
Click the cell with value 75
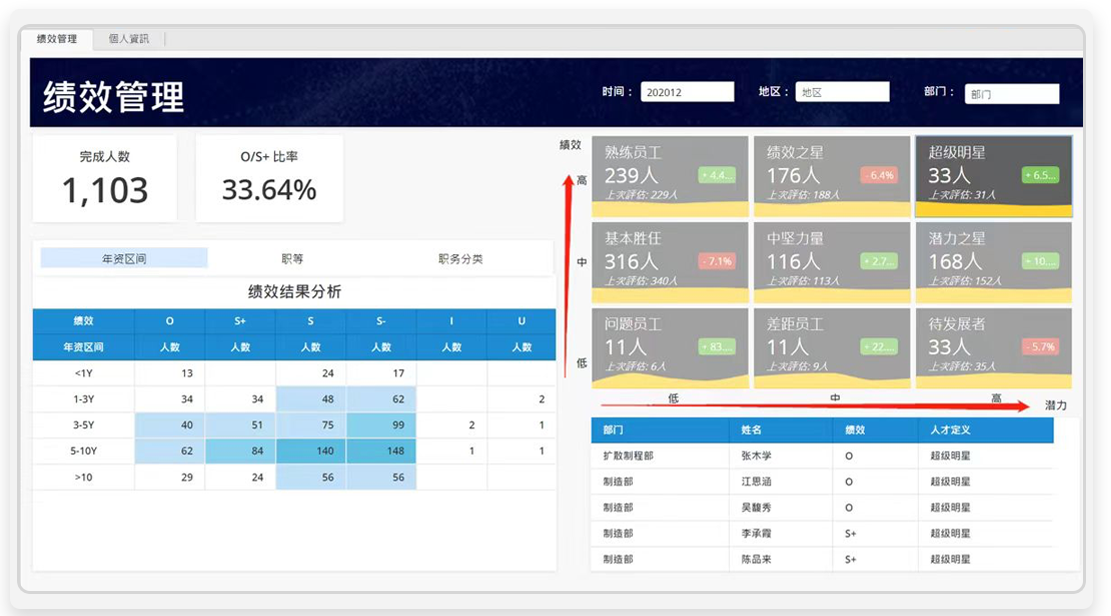311,425
